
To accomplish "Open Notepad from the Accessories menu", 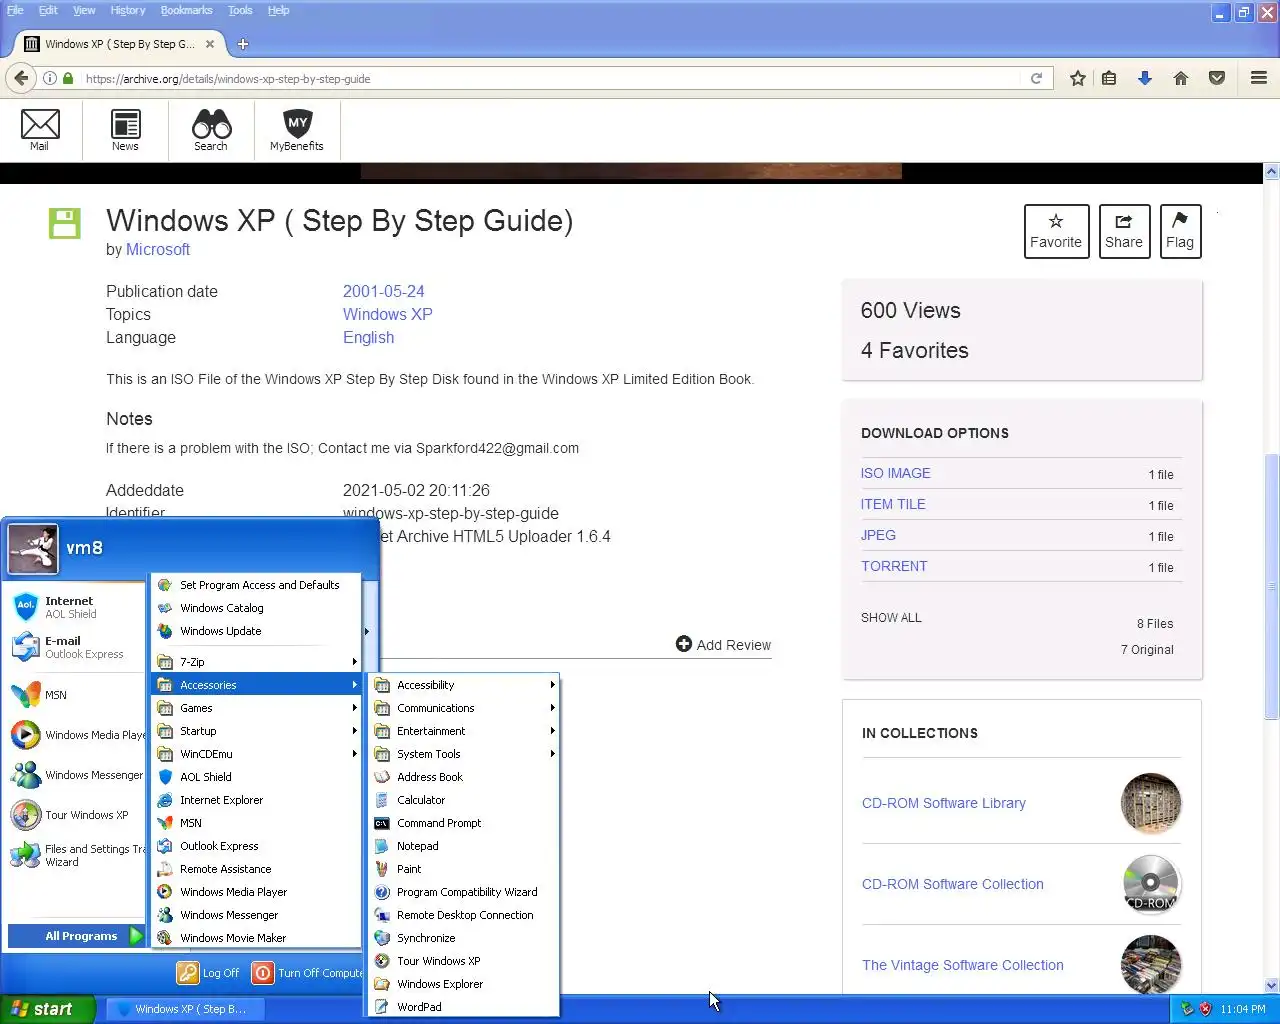I will (464, 846).
